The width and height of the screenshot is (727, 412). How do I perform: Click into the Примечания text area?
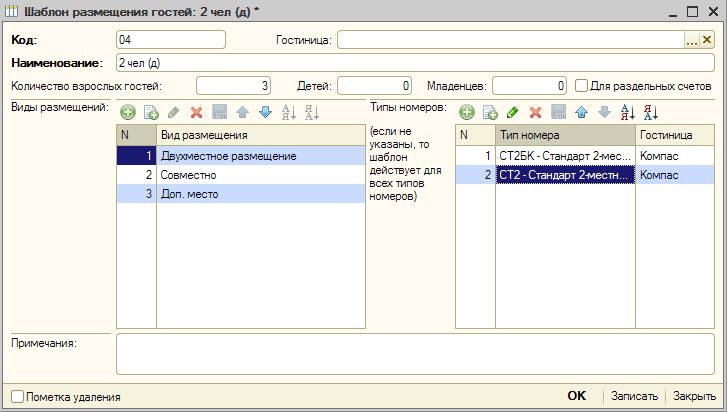415,354
